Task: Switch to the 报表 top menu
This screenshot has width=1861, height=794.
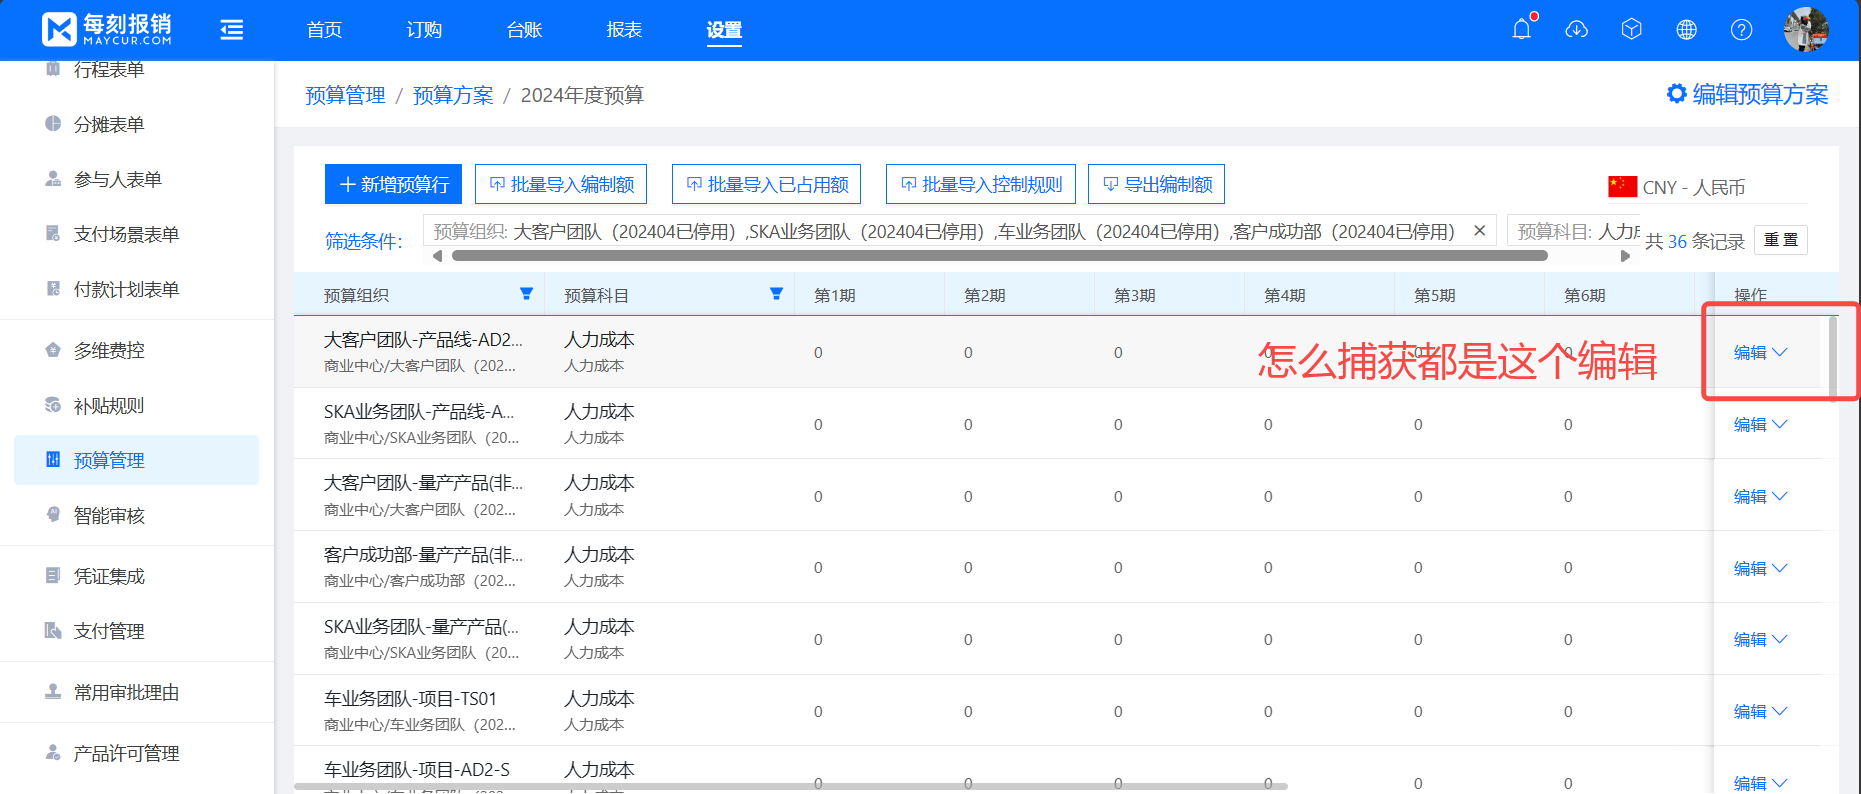Action: coord(624,30)
